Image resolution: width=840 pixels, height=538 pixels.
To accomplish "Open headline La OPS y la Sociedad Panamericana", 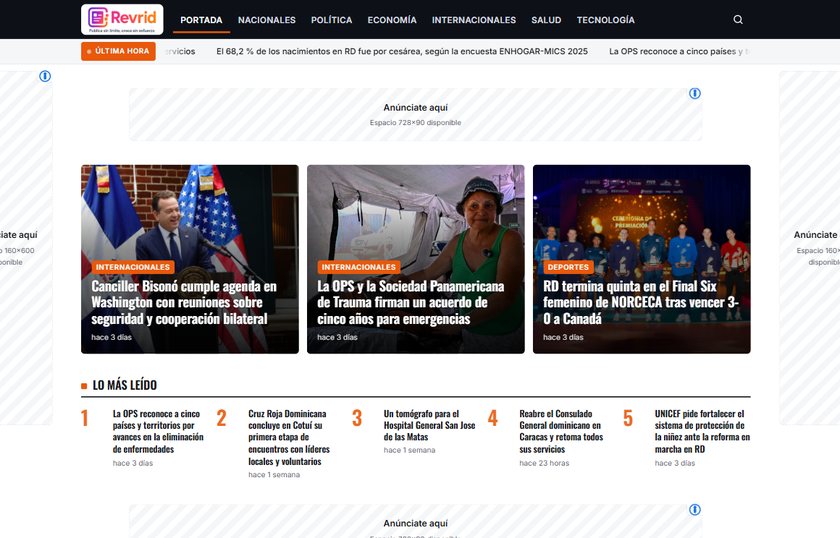I will pyautogui.click(x=410, y=303).
